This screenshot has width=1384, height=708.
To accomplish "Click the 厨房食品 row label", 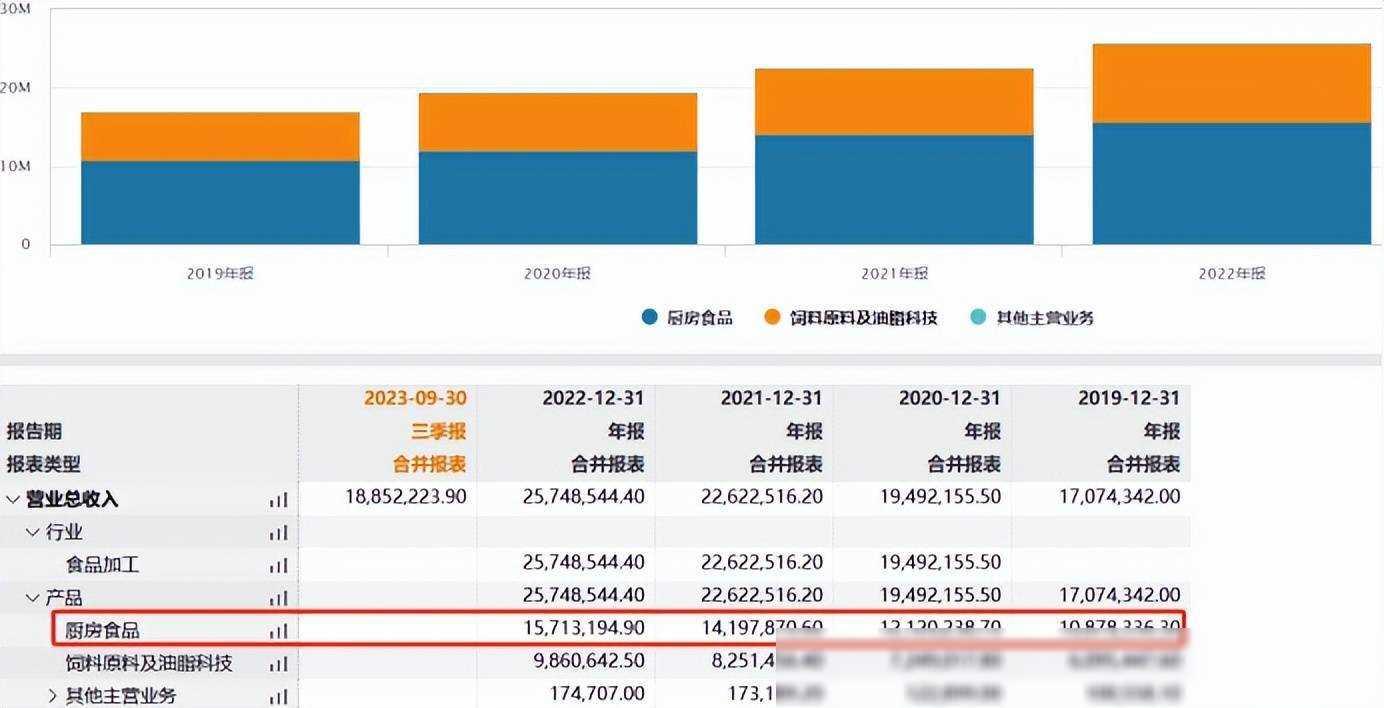I will tap(102, 630).
